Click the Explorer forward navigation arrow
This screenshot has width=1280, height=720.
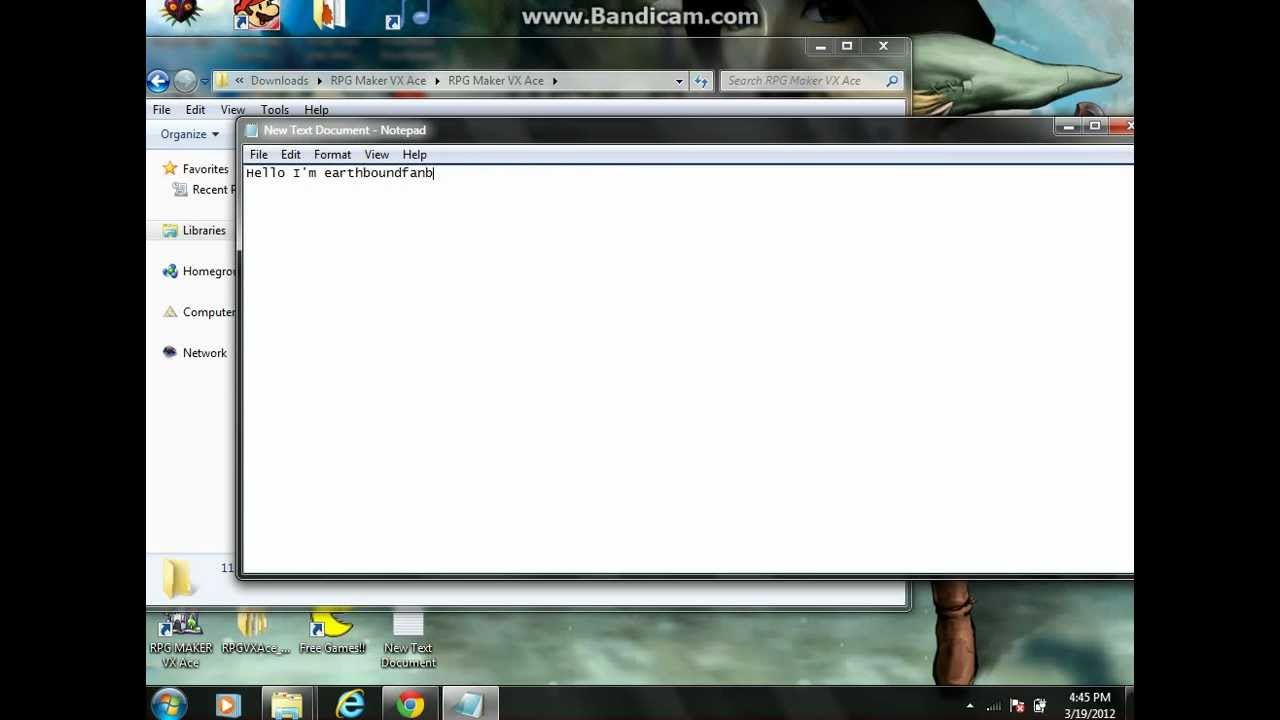185,81
